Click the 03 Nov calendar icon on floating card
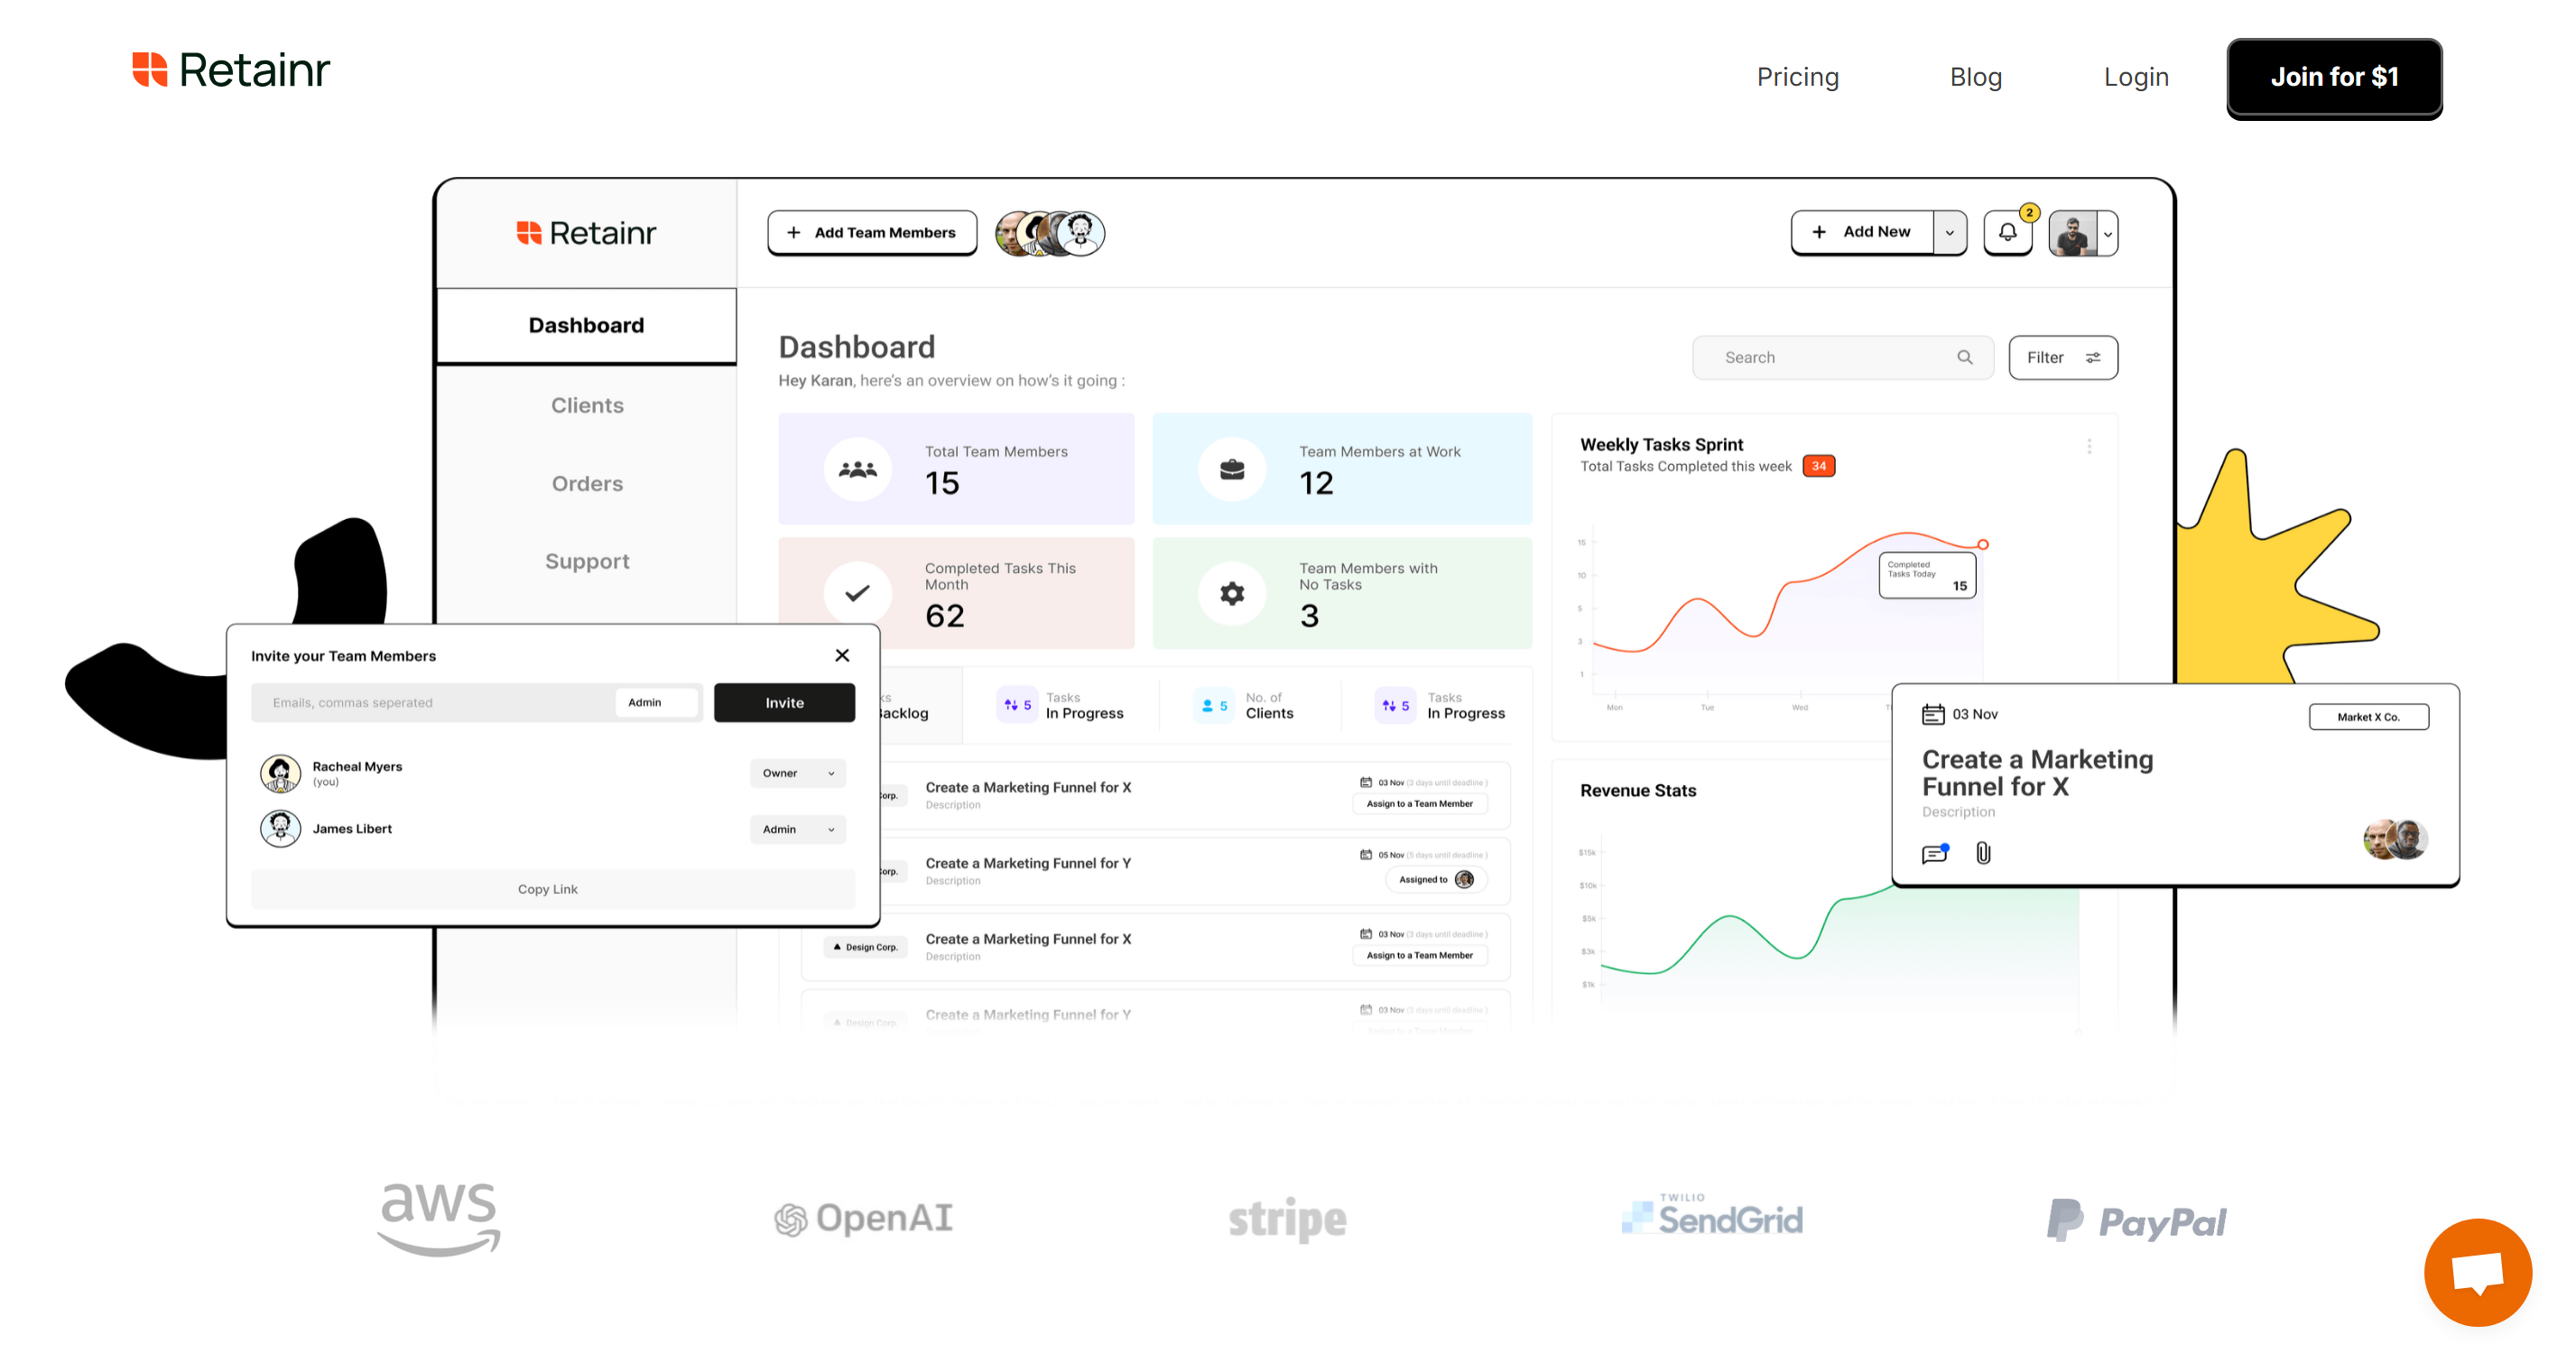This screenshot has width=2576, height=1363. (1933, 714)
